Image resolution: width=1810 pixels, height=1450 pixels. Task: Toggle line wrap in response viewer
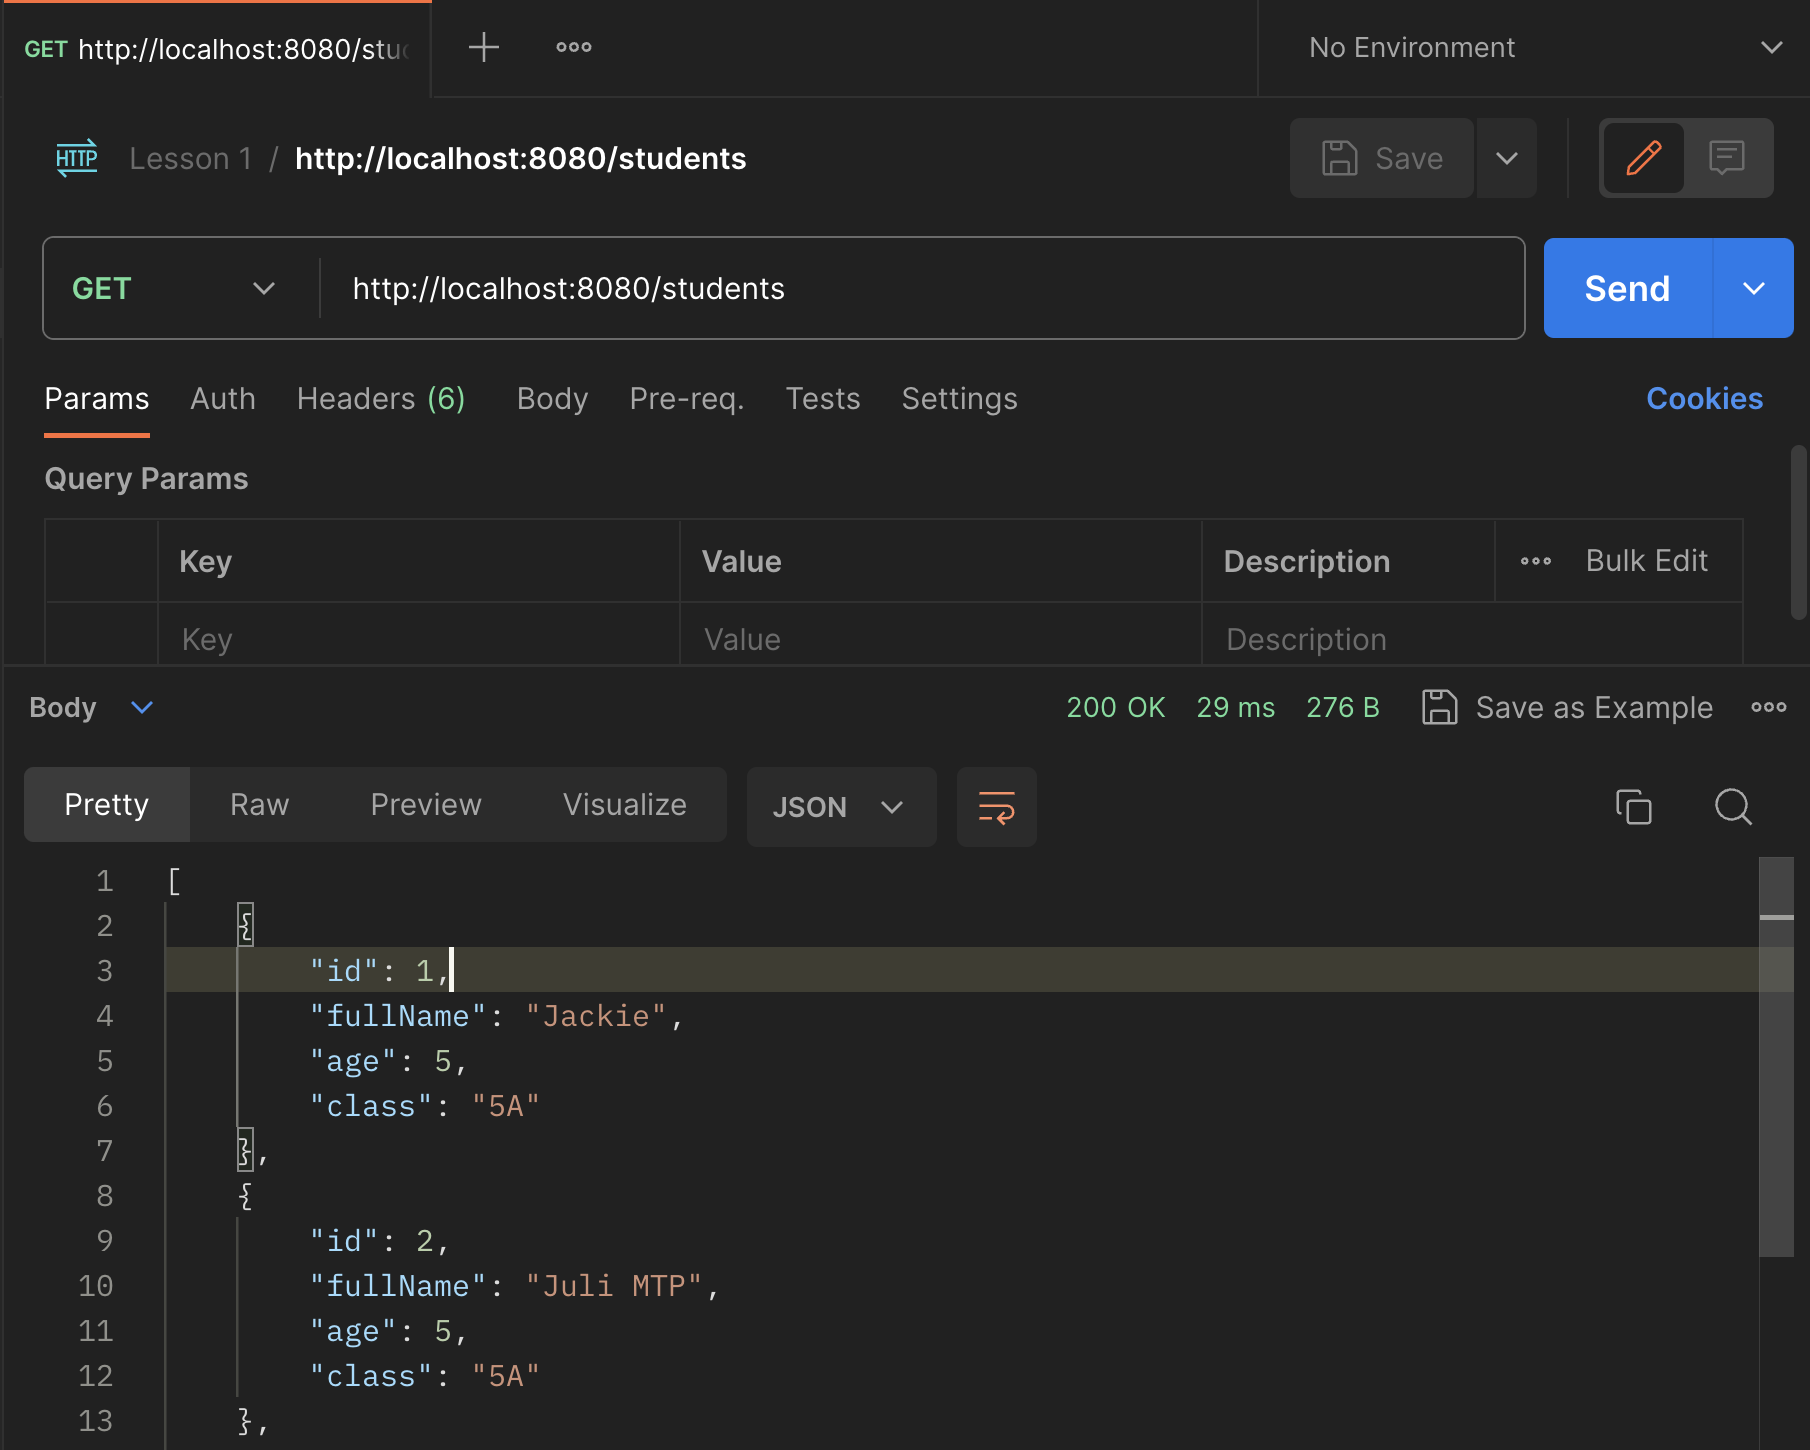pyautogui.click(x=996, y=807)
